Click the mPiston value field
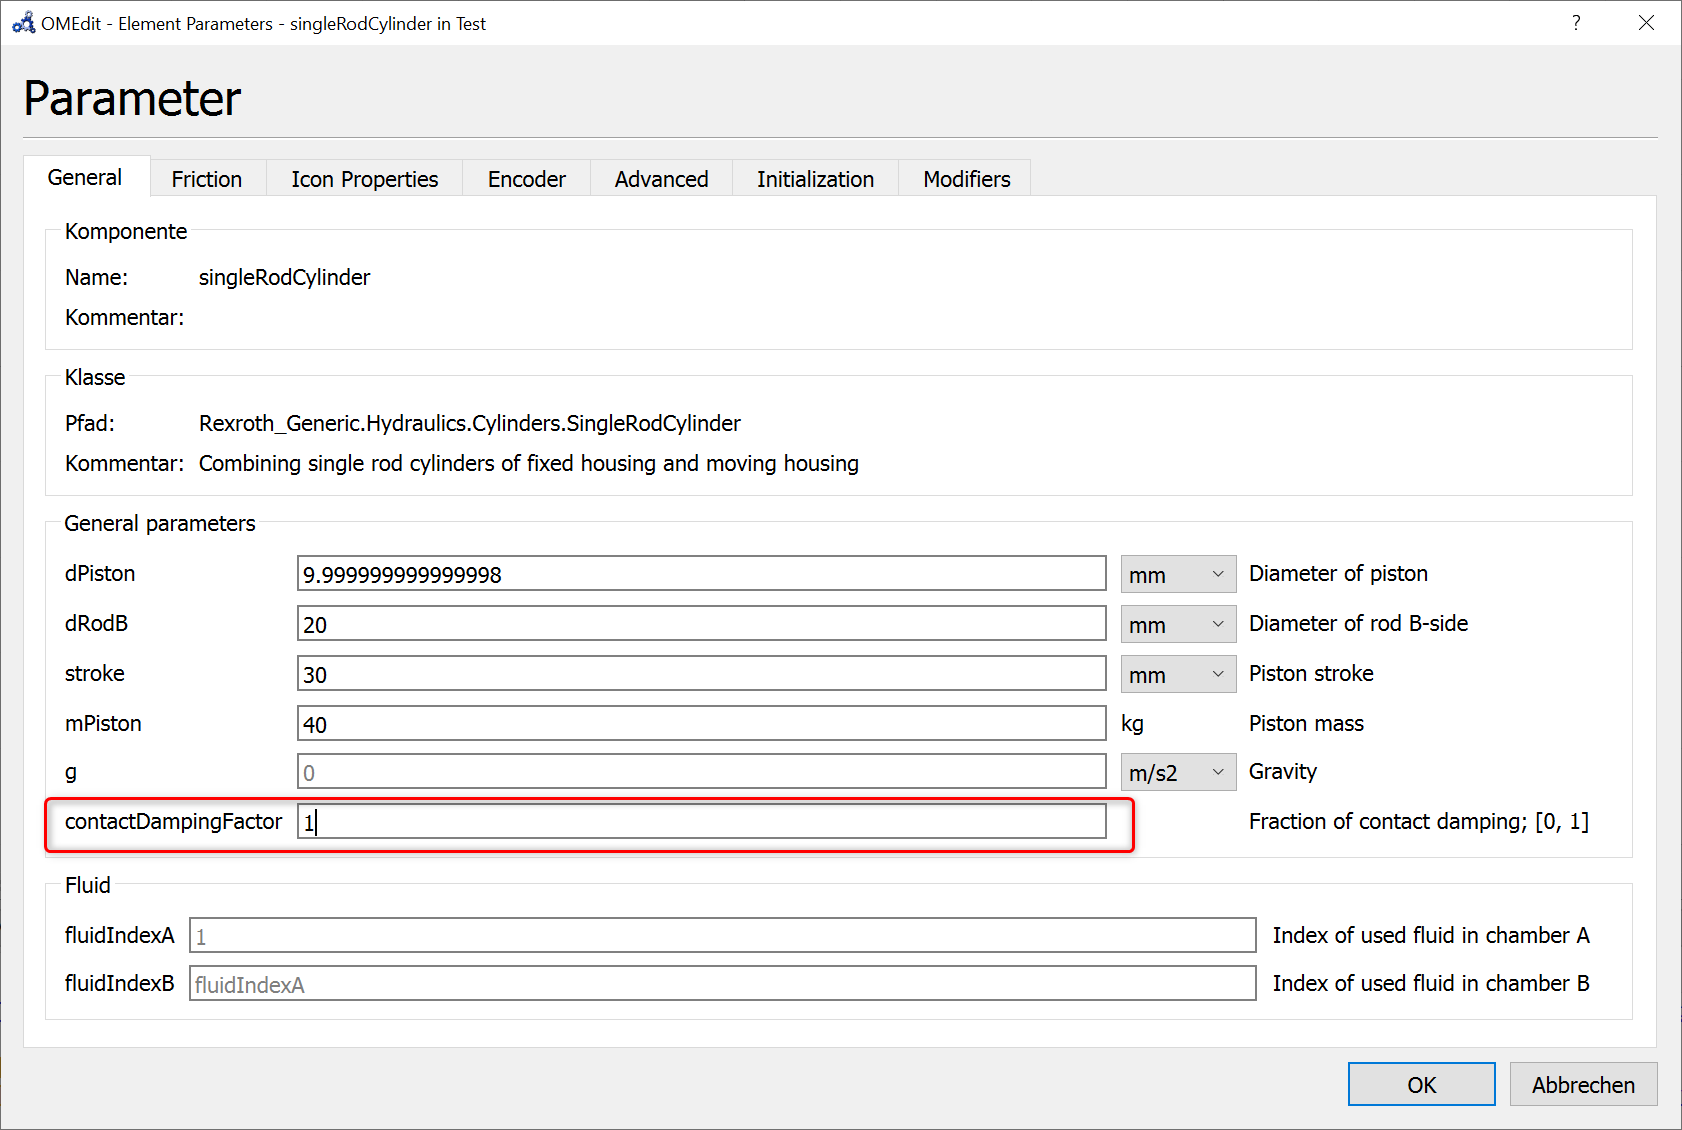Screen dimensions: 1682x1130 [x=702, y=724]
